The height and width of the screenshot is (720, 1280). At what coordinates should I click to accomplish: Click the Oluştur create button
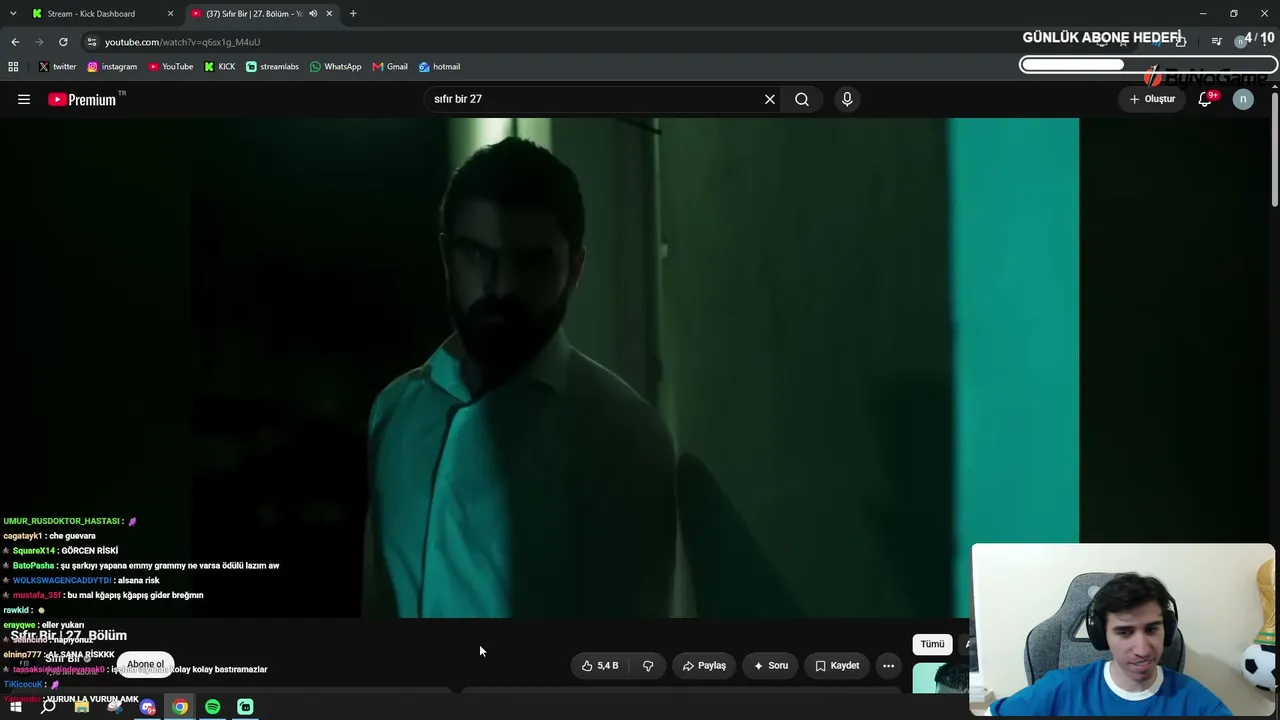pyautogui.click(x=1152, y=99)
